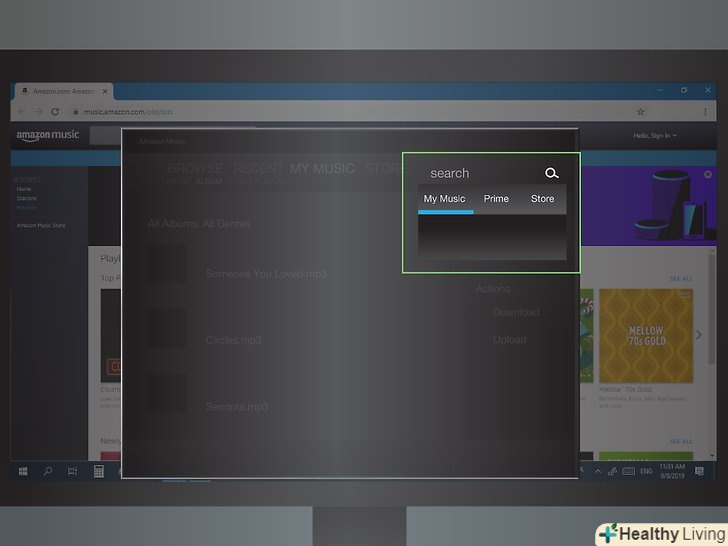Open Someone You Loved.mp3
The width and height of the screenshot is (728, 546).
[x=266, y=274]
